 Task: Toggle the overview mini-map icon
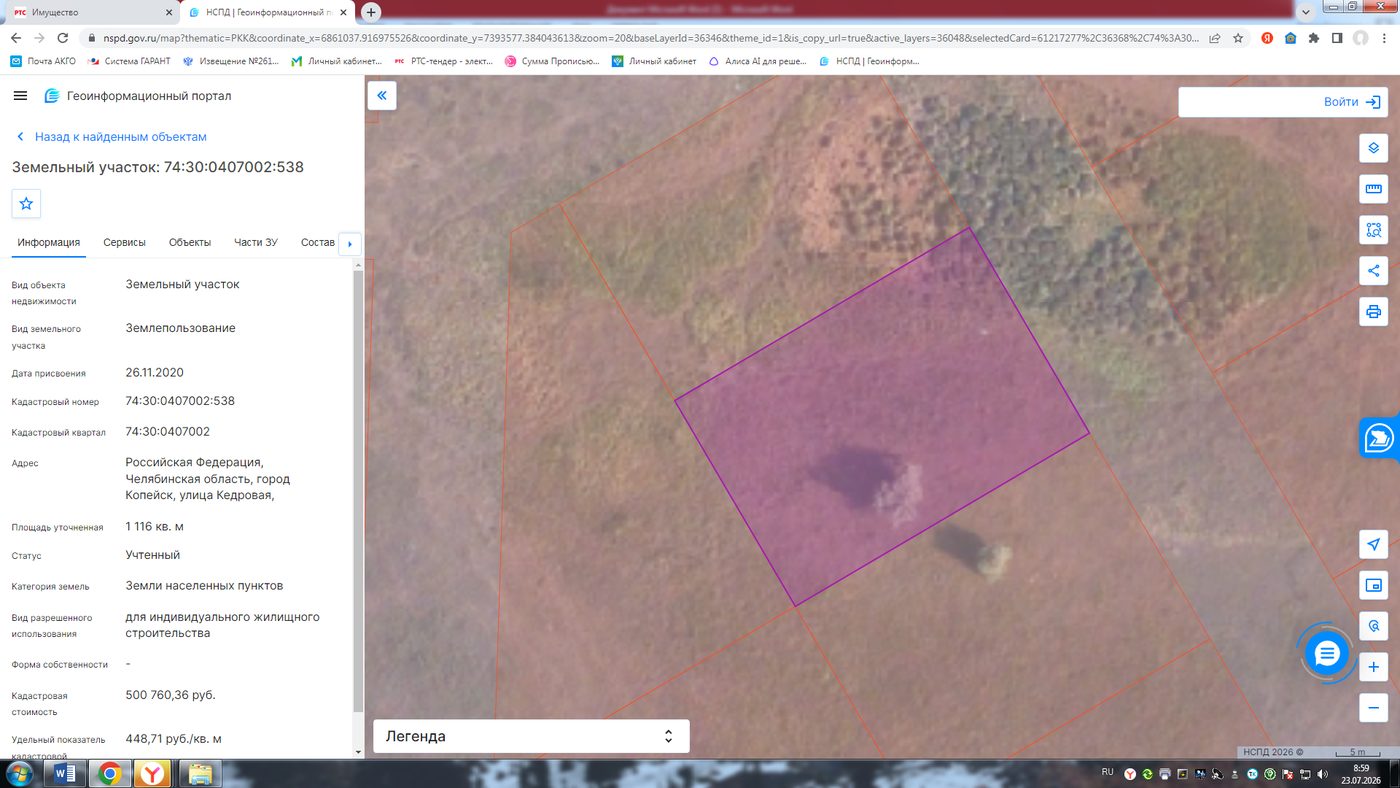click(x=1373, y=586)
